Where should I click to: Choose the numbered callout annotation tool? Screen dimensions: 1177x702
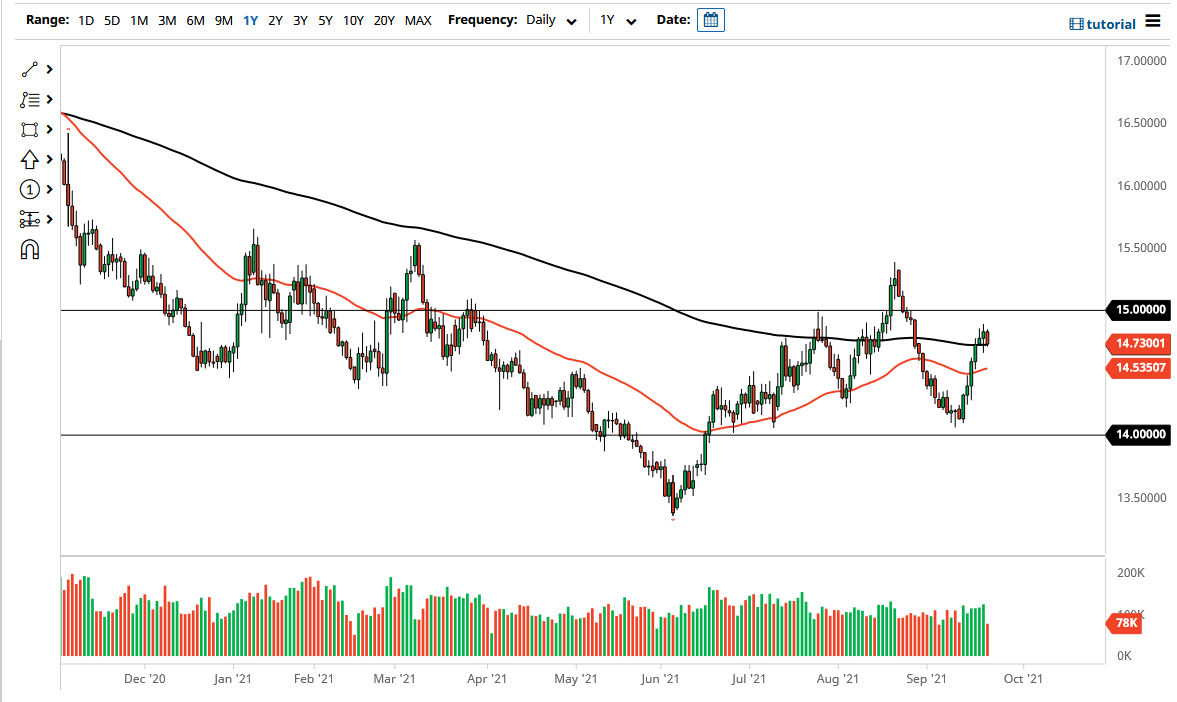point(30,189)
